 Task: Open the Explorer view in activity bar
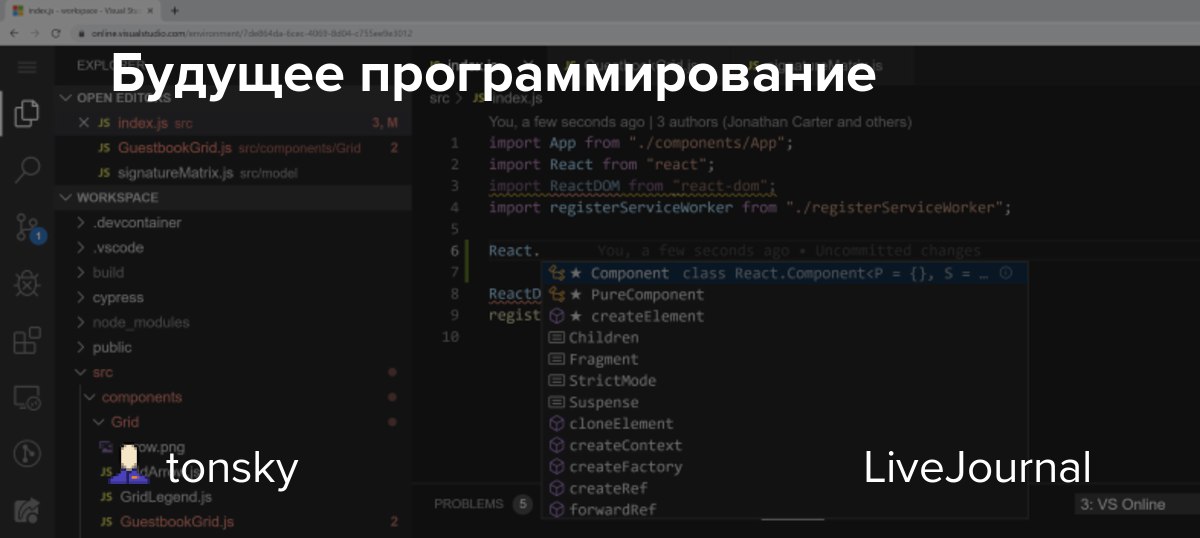pos(27,112)
